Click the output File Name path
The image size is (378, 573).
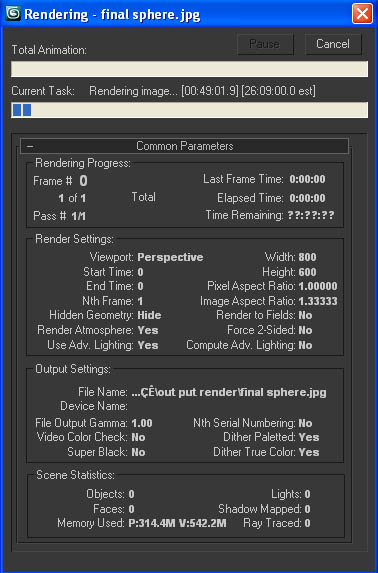tap(229, 392)
